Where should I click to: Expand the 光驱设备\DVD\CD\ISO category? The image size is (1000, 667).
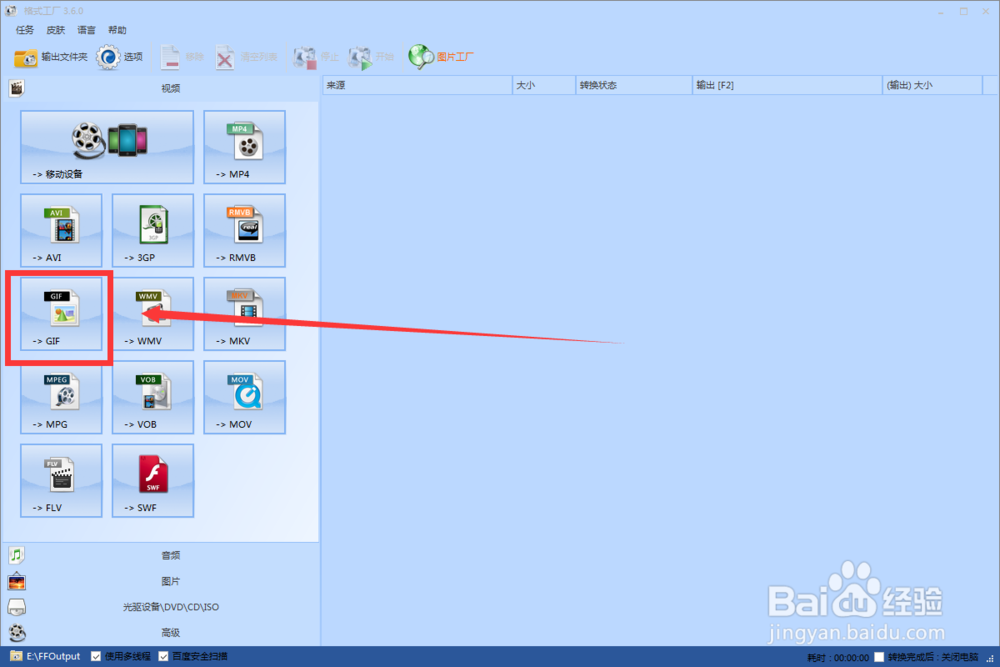pyautogui.click(x=161, y=607)
